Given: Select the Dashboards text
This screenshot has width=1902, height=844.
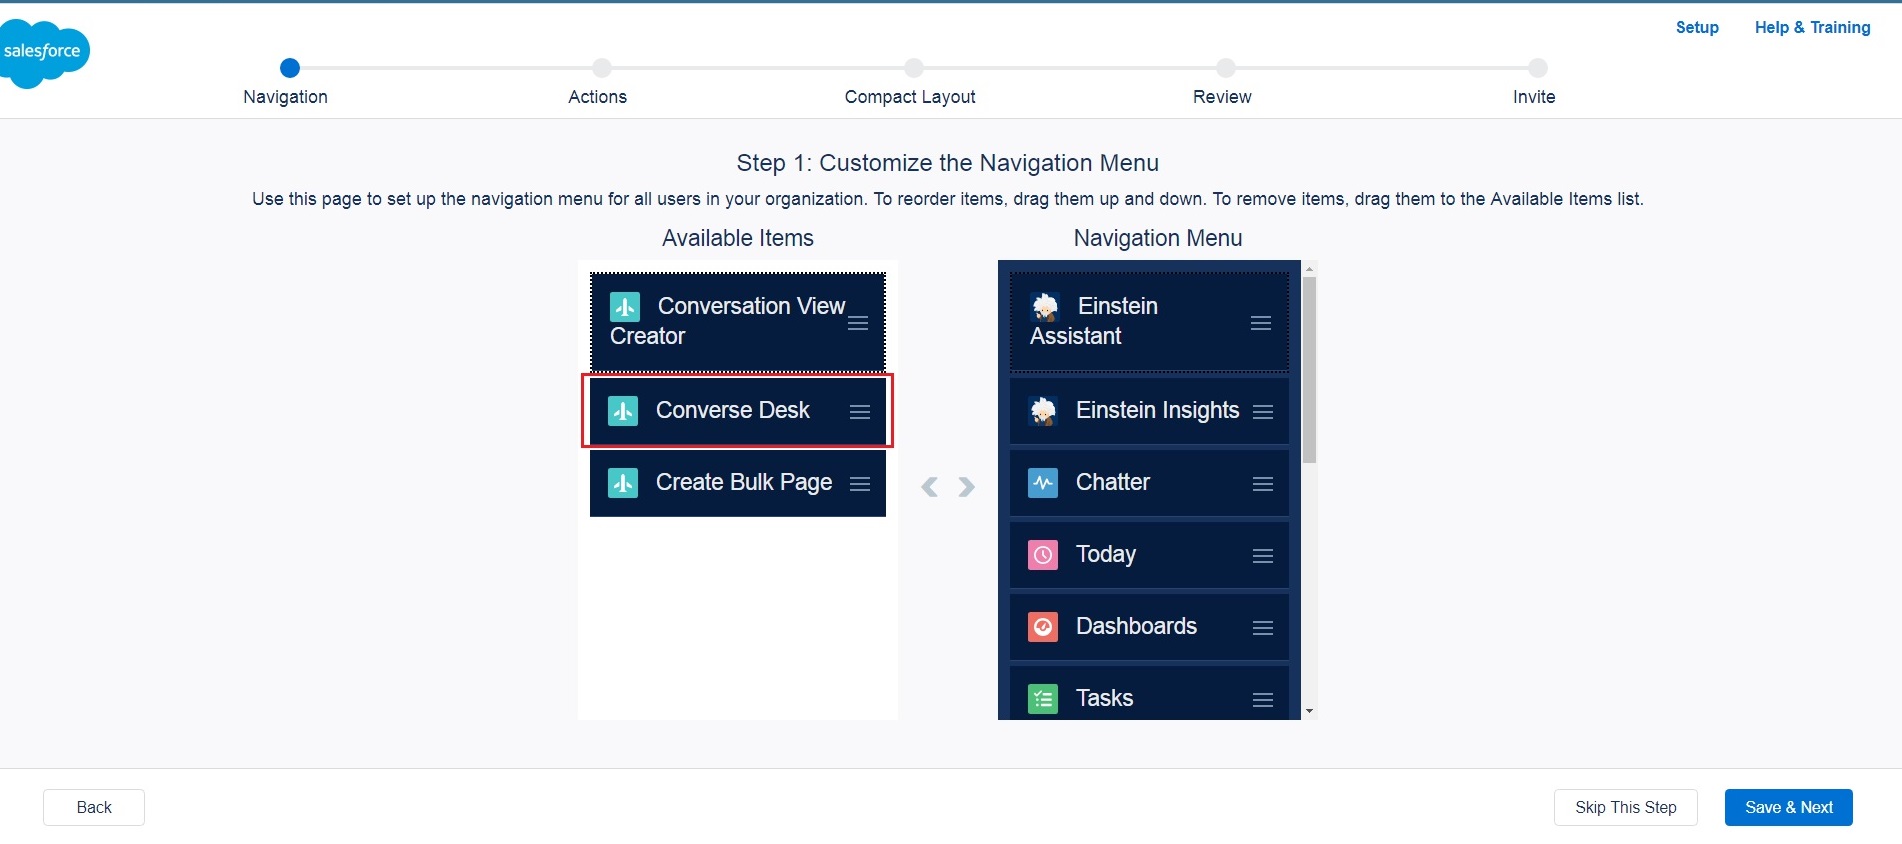Looking at the screenshot, I should [1136, 626].
